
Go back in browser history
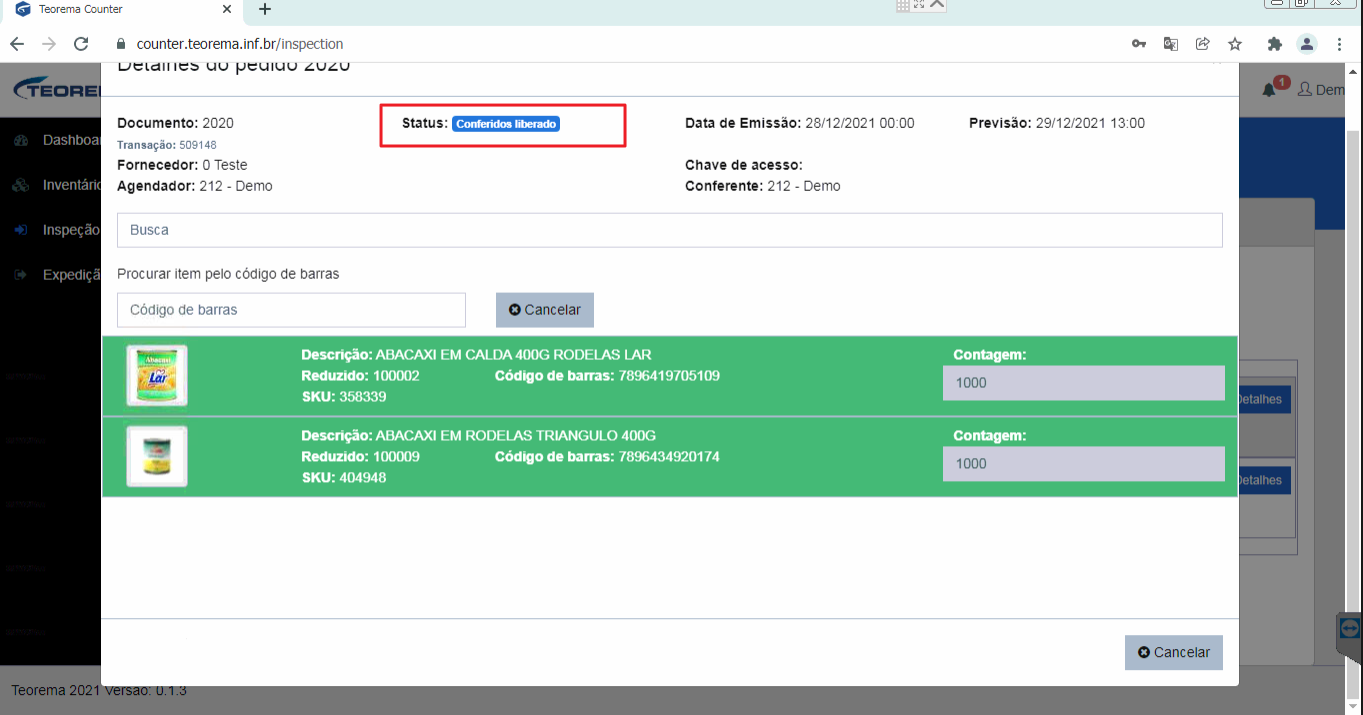(17, 44)
